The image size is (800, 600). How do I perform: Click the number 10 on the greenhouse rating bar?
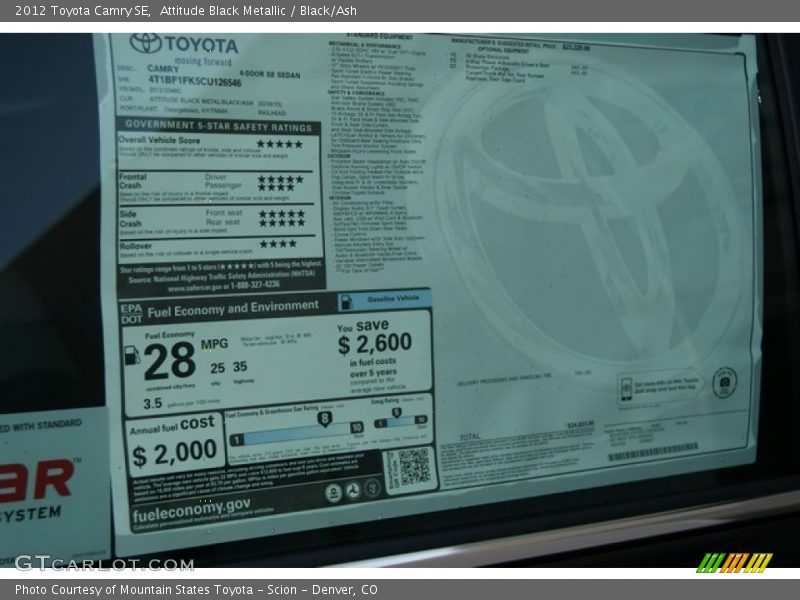[x=357, y=427]
